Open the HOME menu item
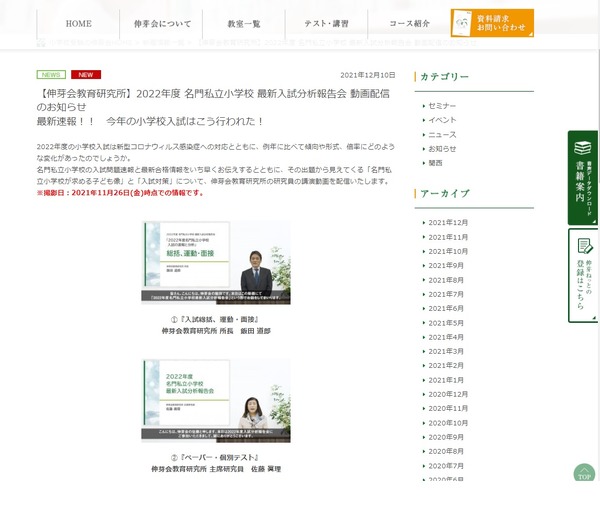This screenshot has height=517, width=600. click(78, 23)
